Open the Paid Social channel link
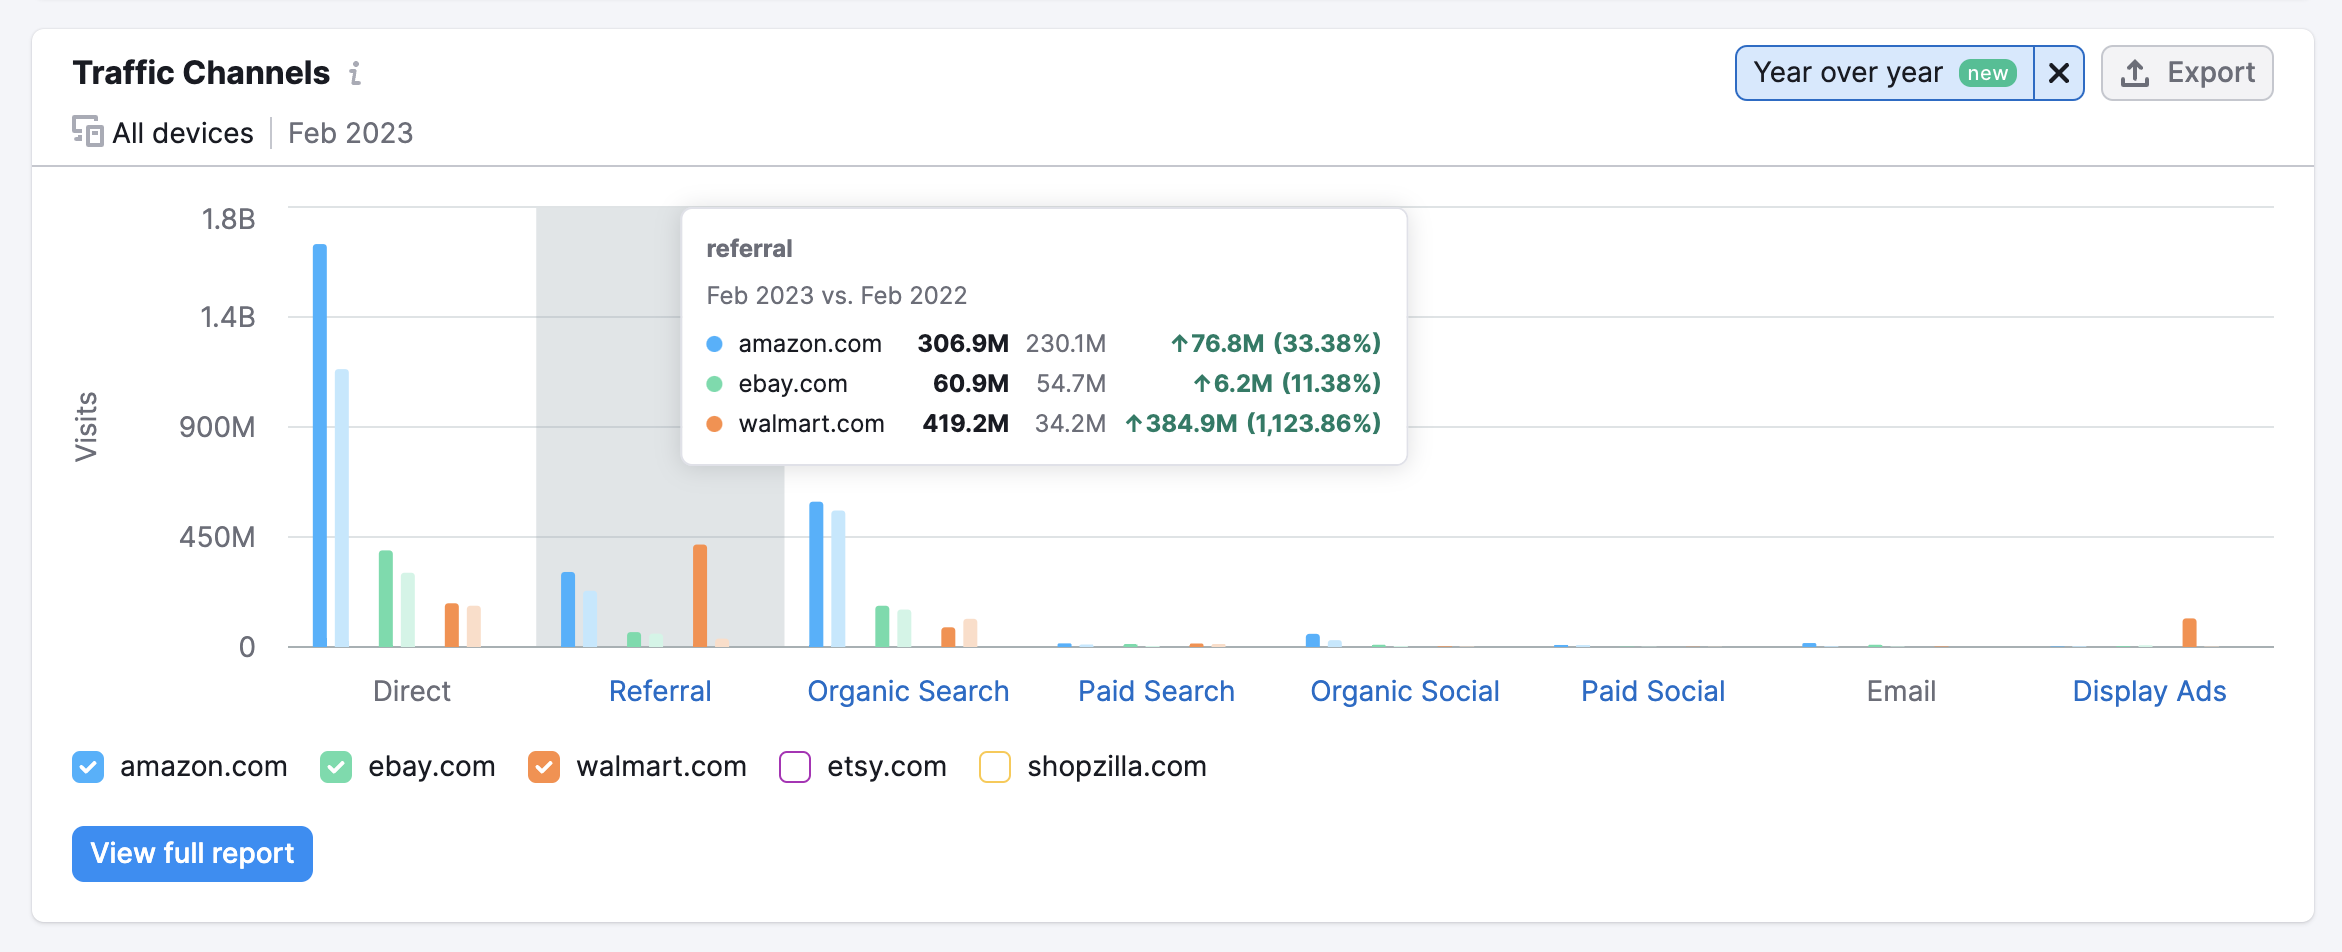This screenshot has width=2342, height=952. (1653, 691)
